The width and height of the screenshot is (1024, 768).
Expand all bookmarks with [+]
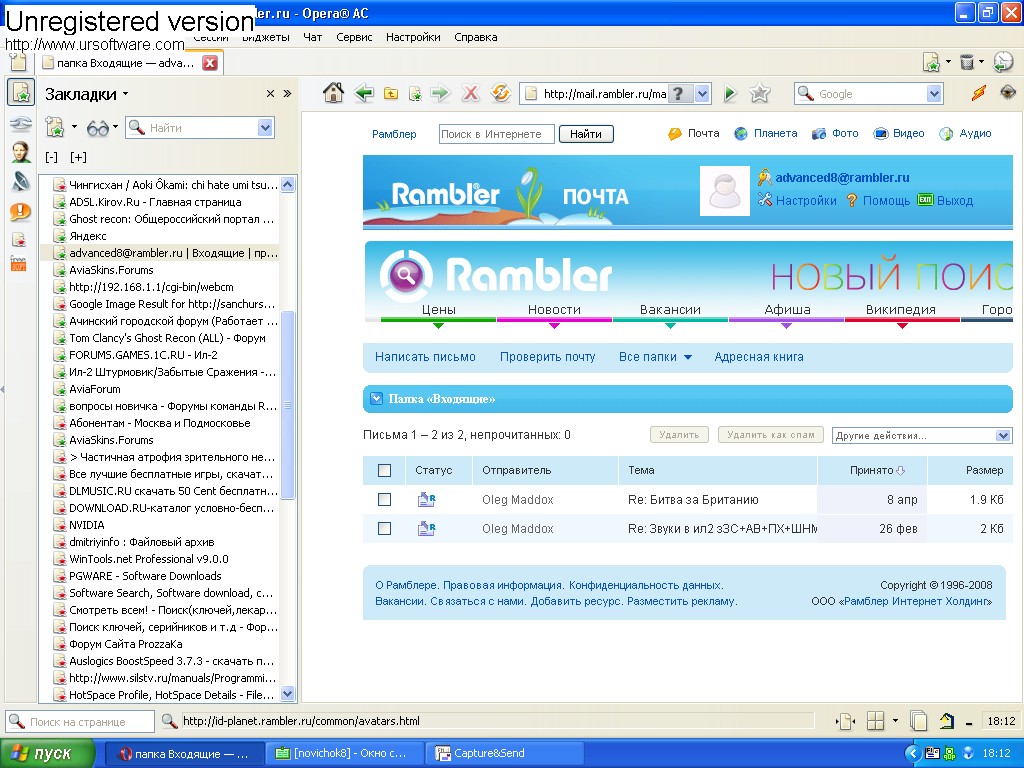[78, 157]
